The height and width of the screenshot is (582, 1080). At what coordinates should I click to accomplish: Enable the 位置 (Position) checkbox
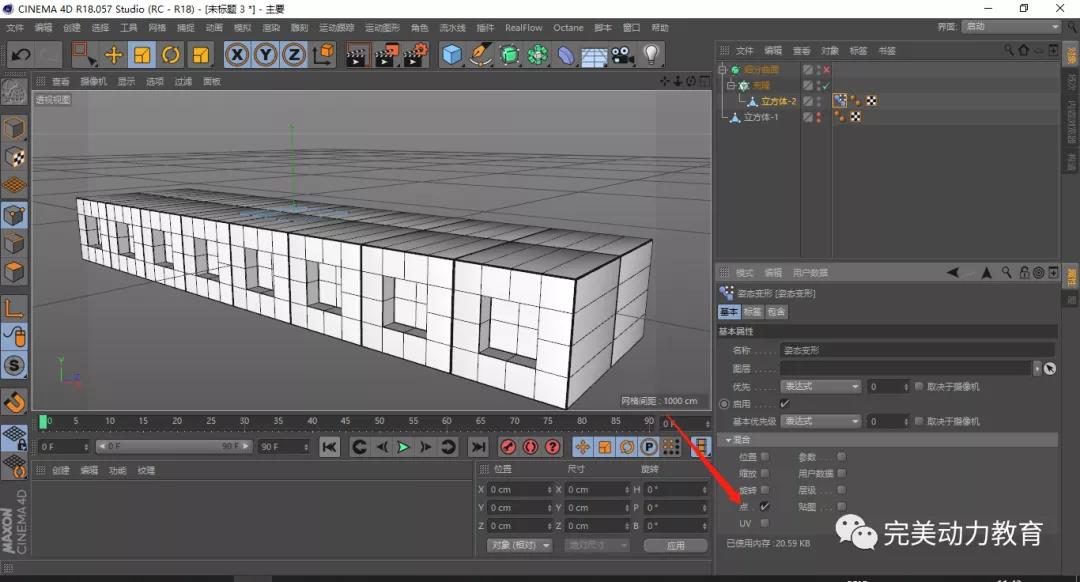click(765, 457)
